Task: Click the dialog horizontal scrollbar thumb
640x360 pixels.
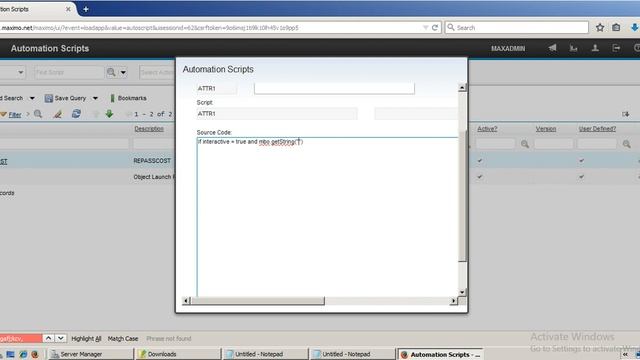Action: pyautogui.click(x=257, y=301)
